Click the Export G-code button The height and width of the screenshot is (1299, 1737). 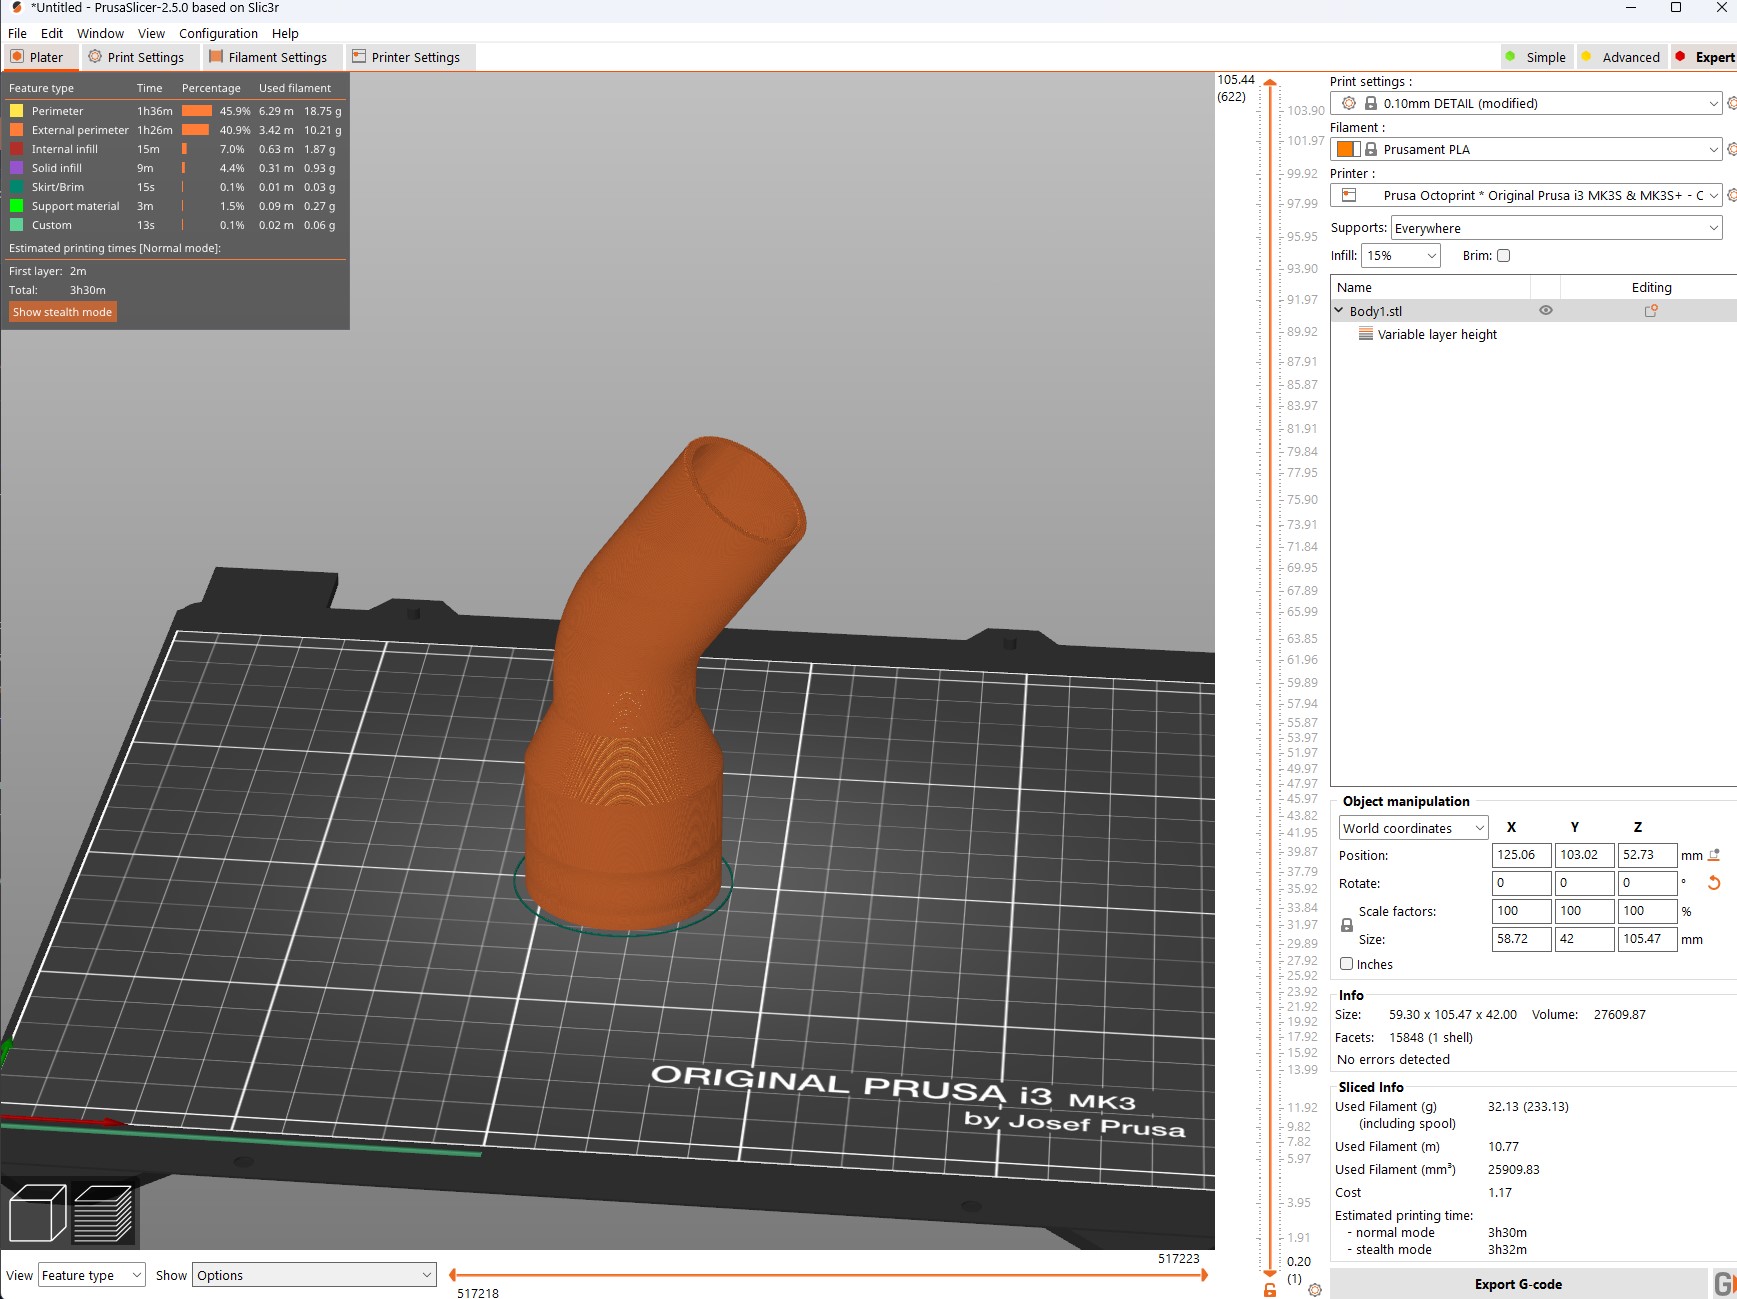point(1518,1284)
